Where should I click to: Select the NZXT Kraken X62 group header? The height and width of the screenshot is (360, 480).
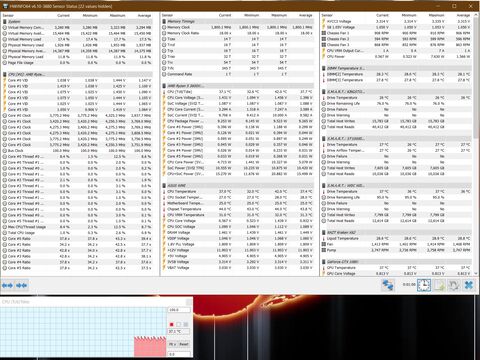pos(397,233)
